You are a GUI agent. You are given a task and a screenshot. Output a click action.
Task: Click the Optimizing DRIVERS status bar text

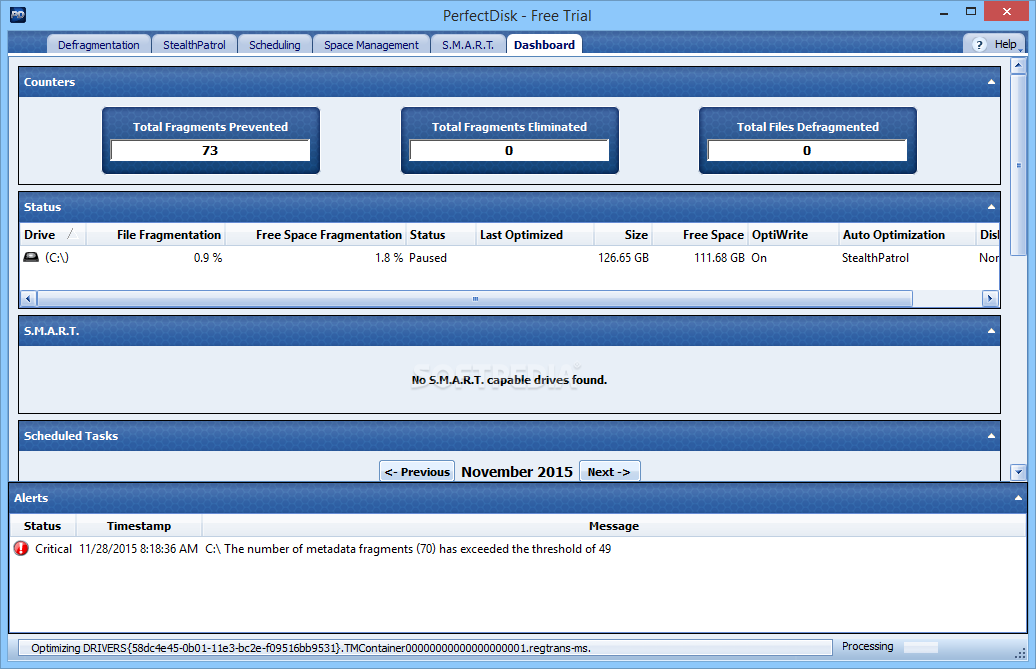[x=311, y=648]
